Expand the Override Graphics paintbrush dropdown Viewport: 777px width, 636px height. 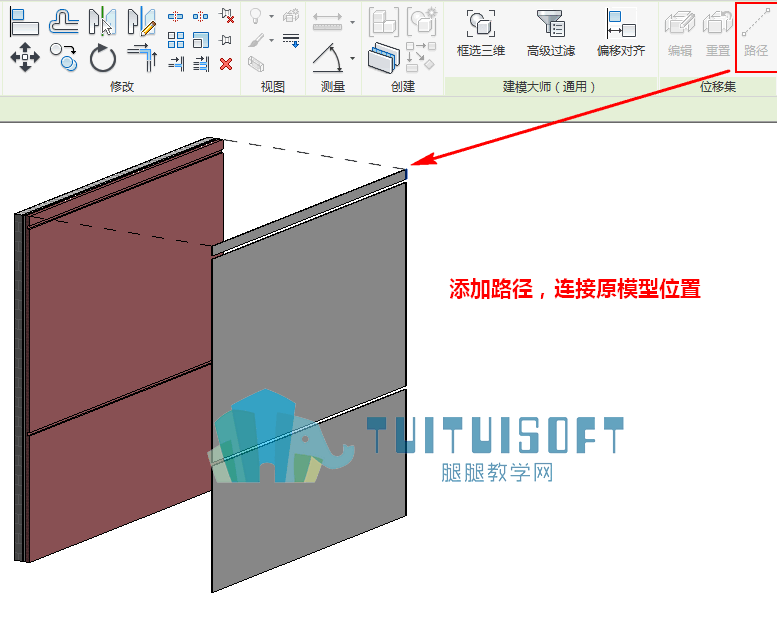coord(272,40)
